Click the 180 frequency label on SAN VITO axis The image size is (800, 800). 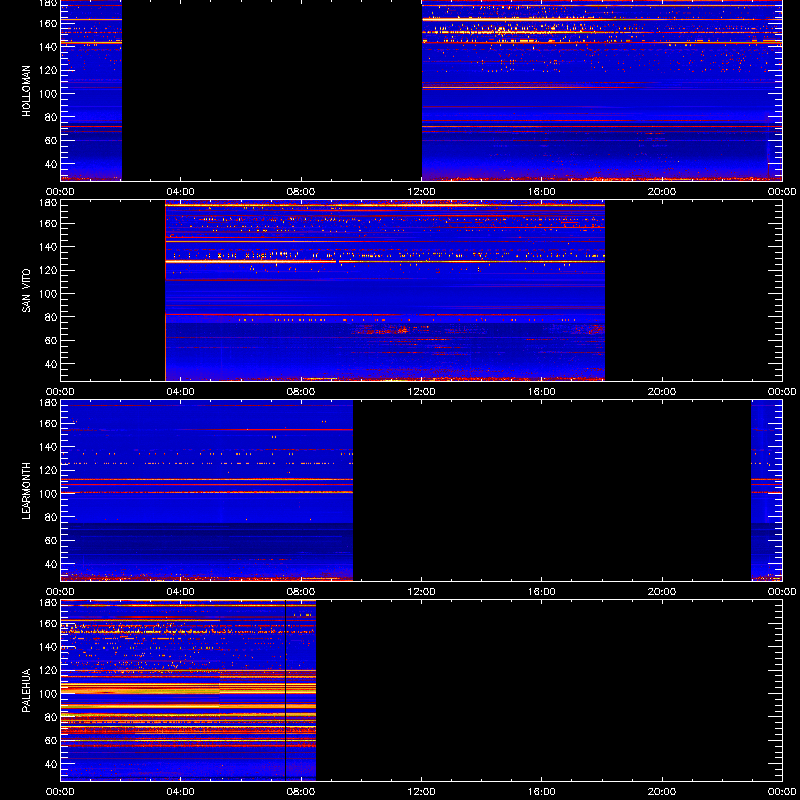click(49, 203)
